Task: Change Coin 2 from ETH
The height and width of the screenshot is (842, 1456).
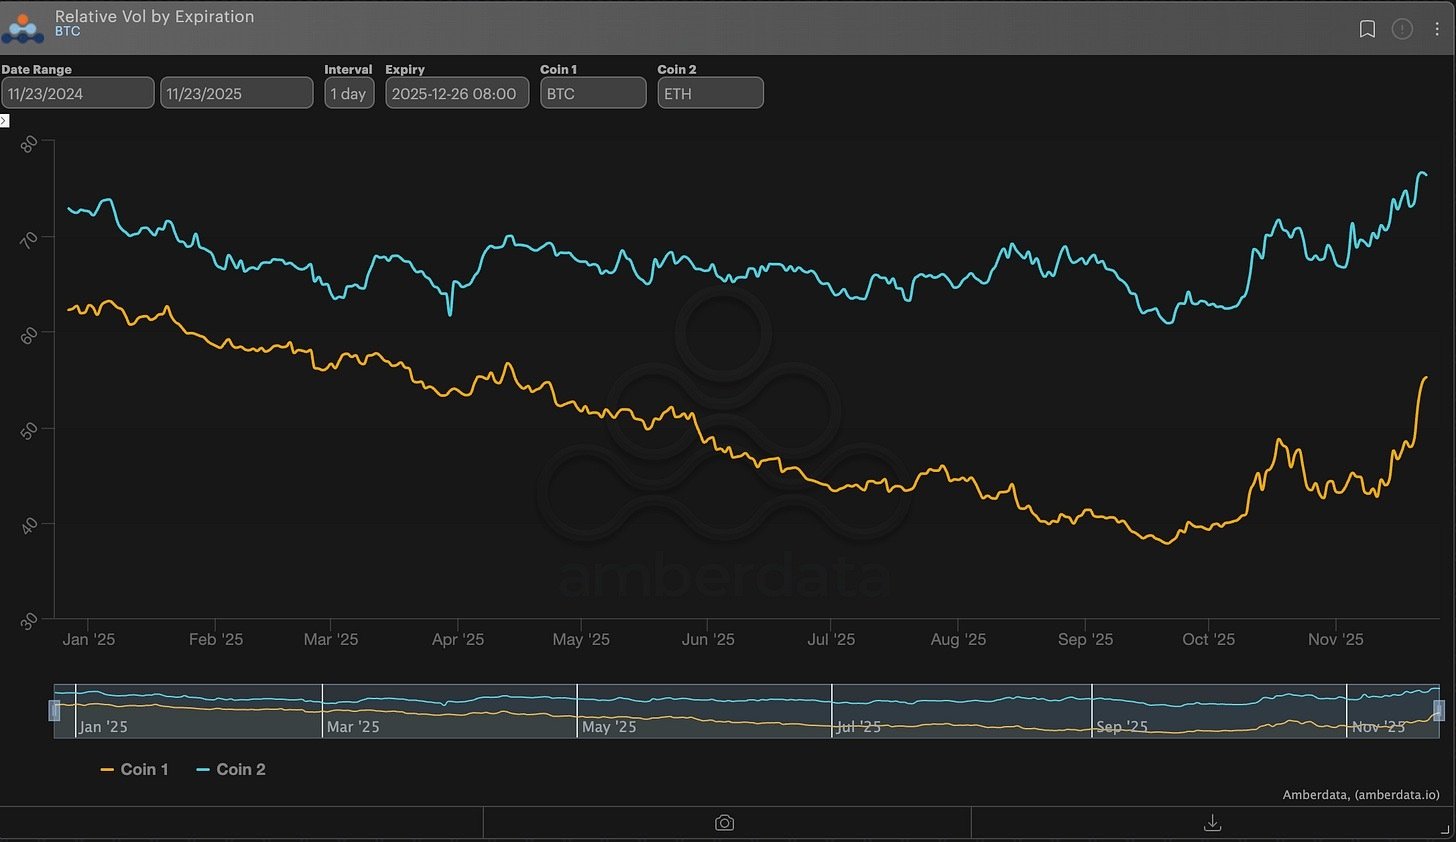Action: (x=710, y=92)
